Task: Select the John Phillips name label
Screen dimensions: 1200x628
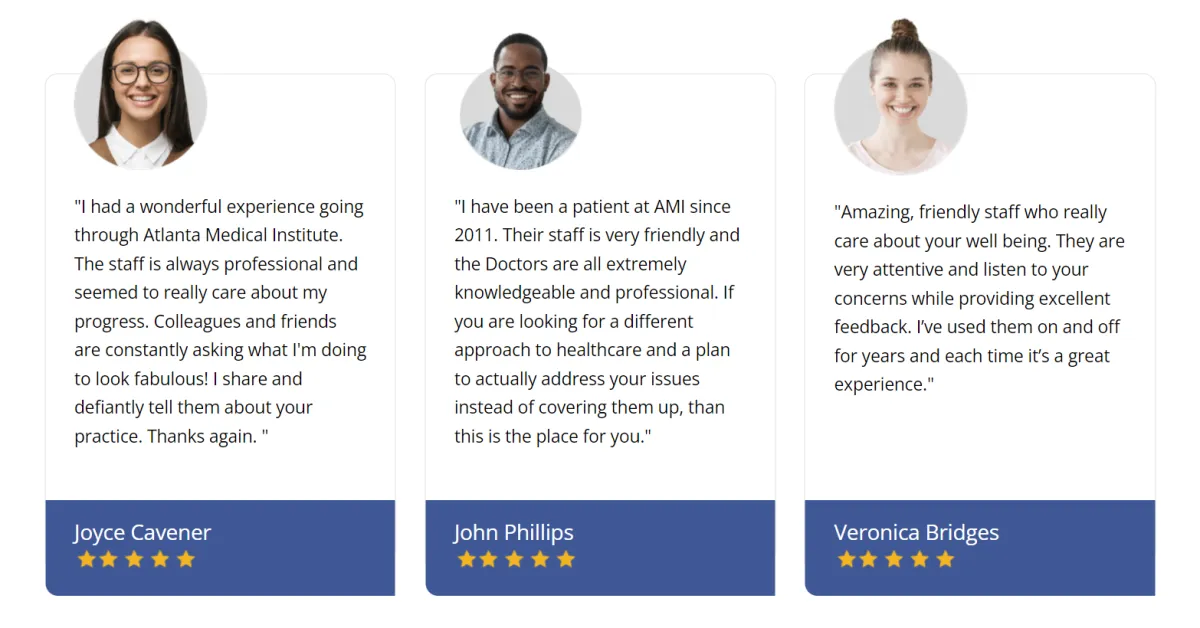Action: (x=514, y=533)
